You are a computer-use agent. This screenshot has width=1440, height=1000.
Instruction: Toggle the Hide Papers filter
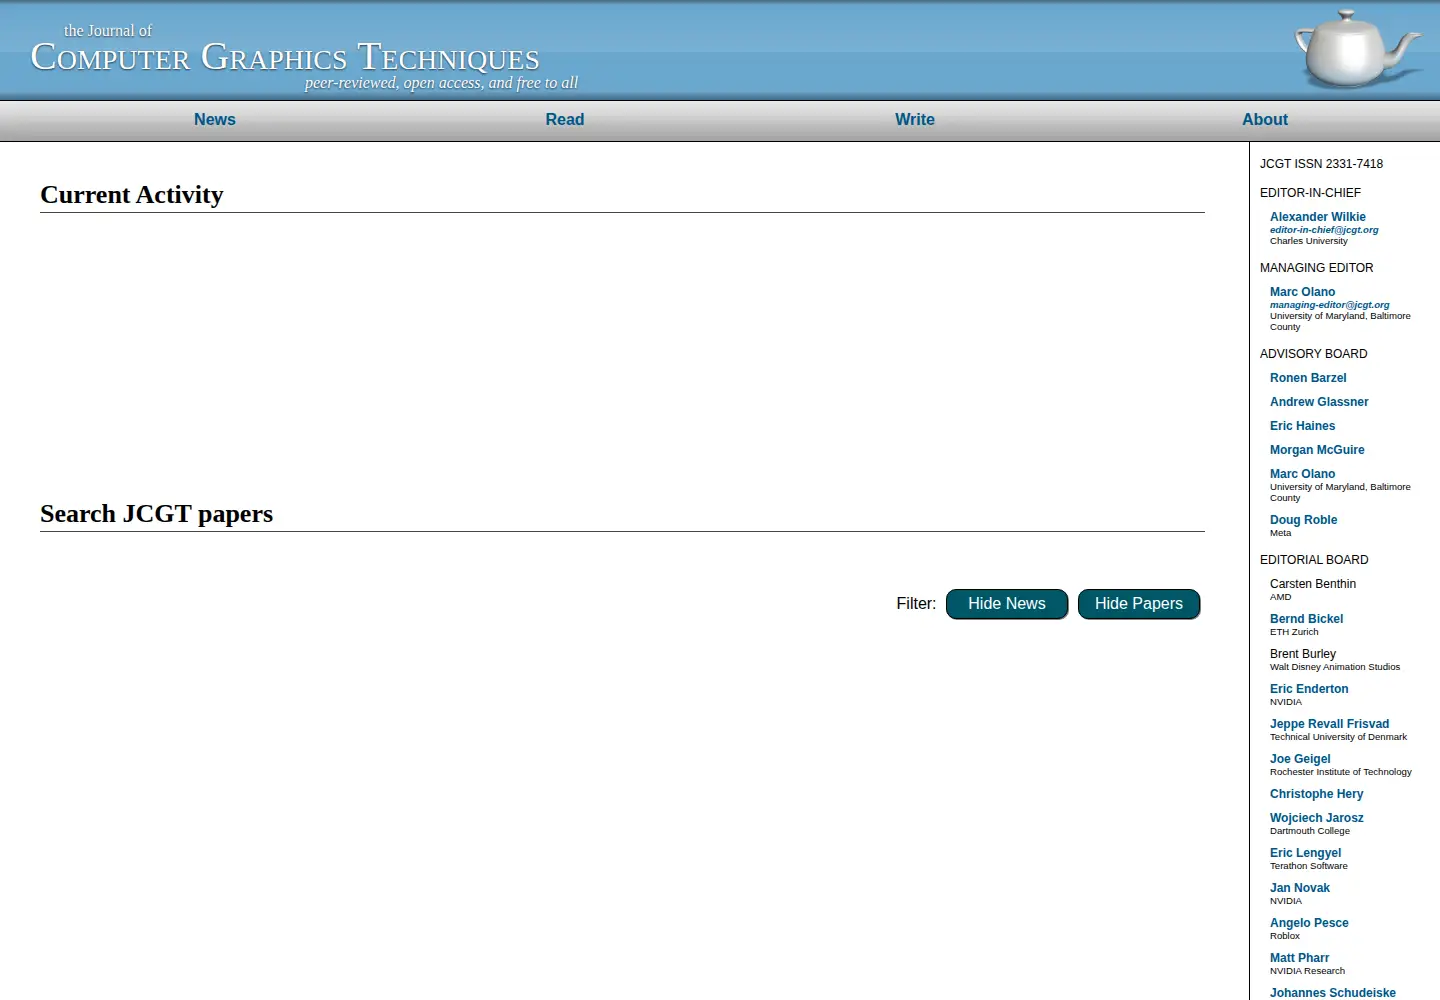click(1139, 604)
